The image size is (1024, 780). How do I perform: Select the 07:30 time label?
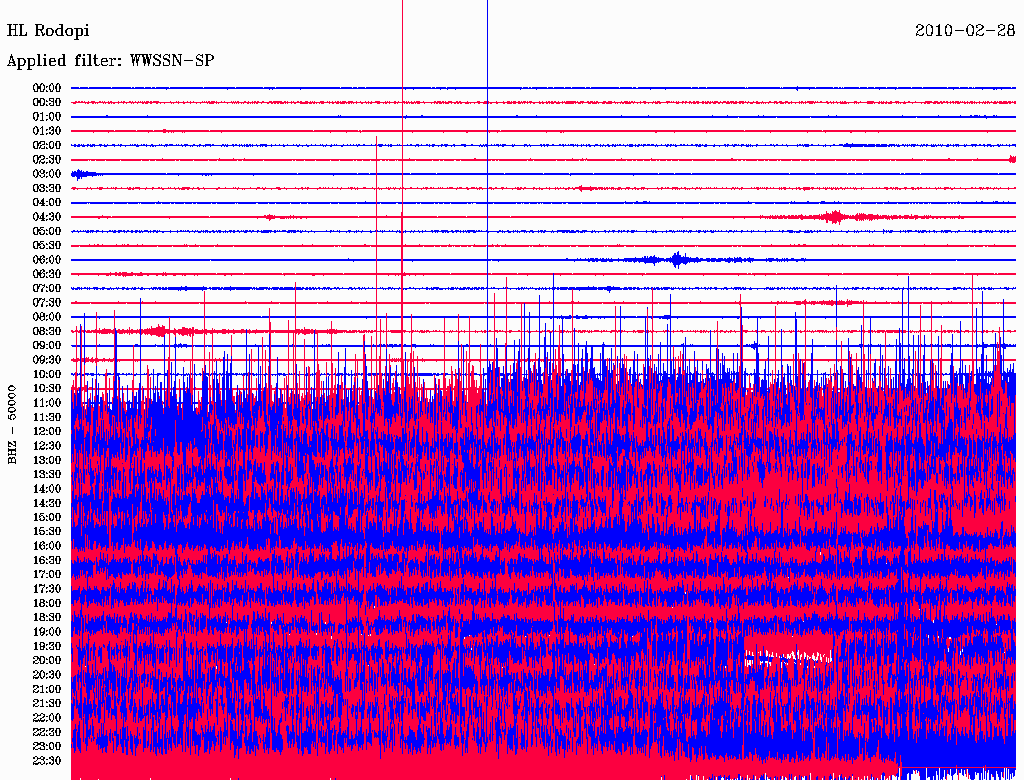(x=47, y=302)
